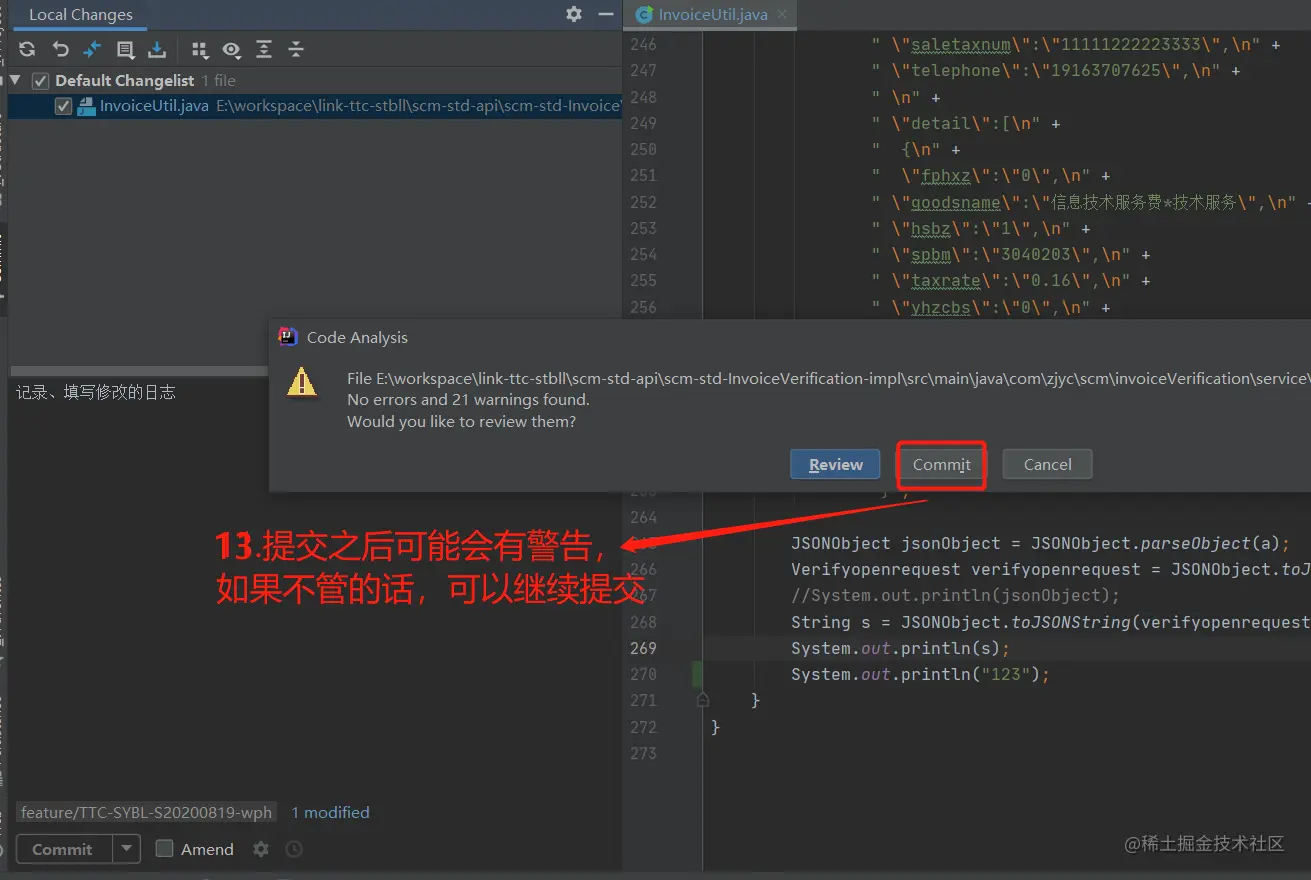Click the line containing parseObject(a)
Image resolution: width=1311 pixels, height=880 pixels.
(x=1040, y=543)
